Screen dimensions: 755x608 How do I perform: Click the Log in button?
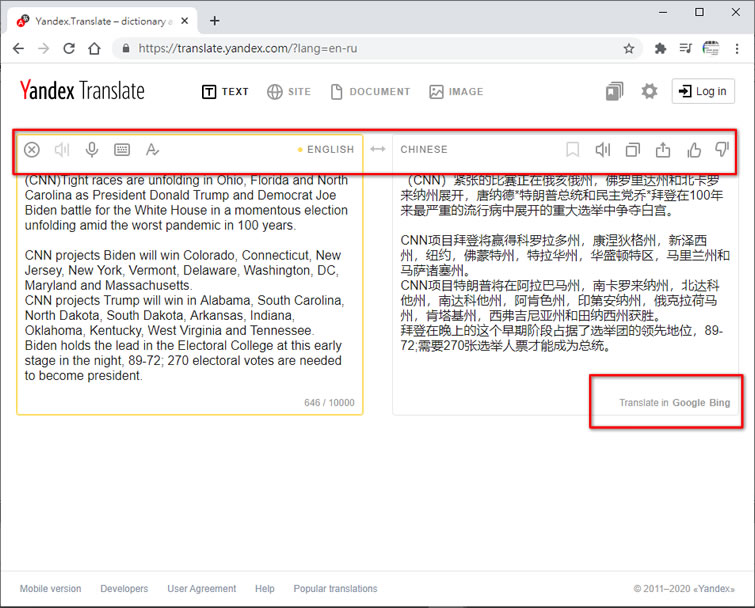(703, 91)
